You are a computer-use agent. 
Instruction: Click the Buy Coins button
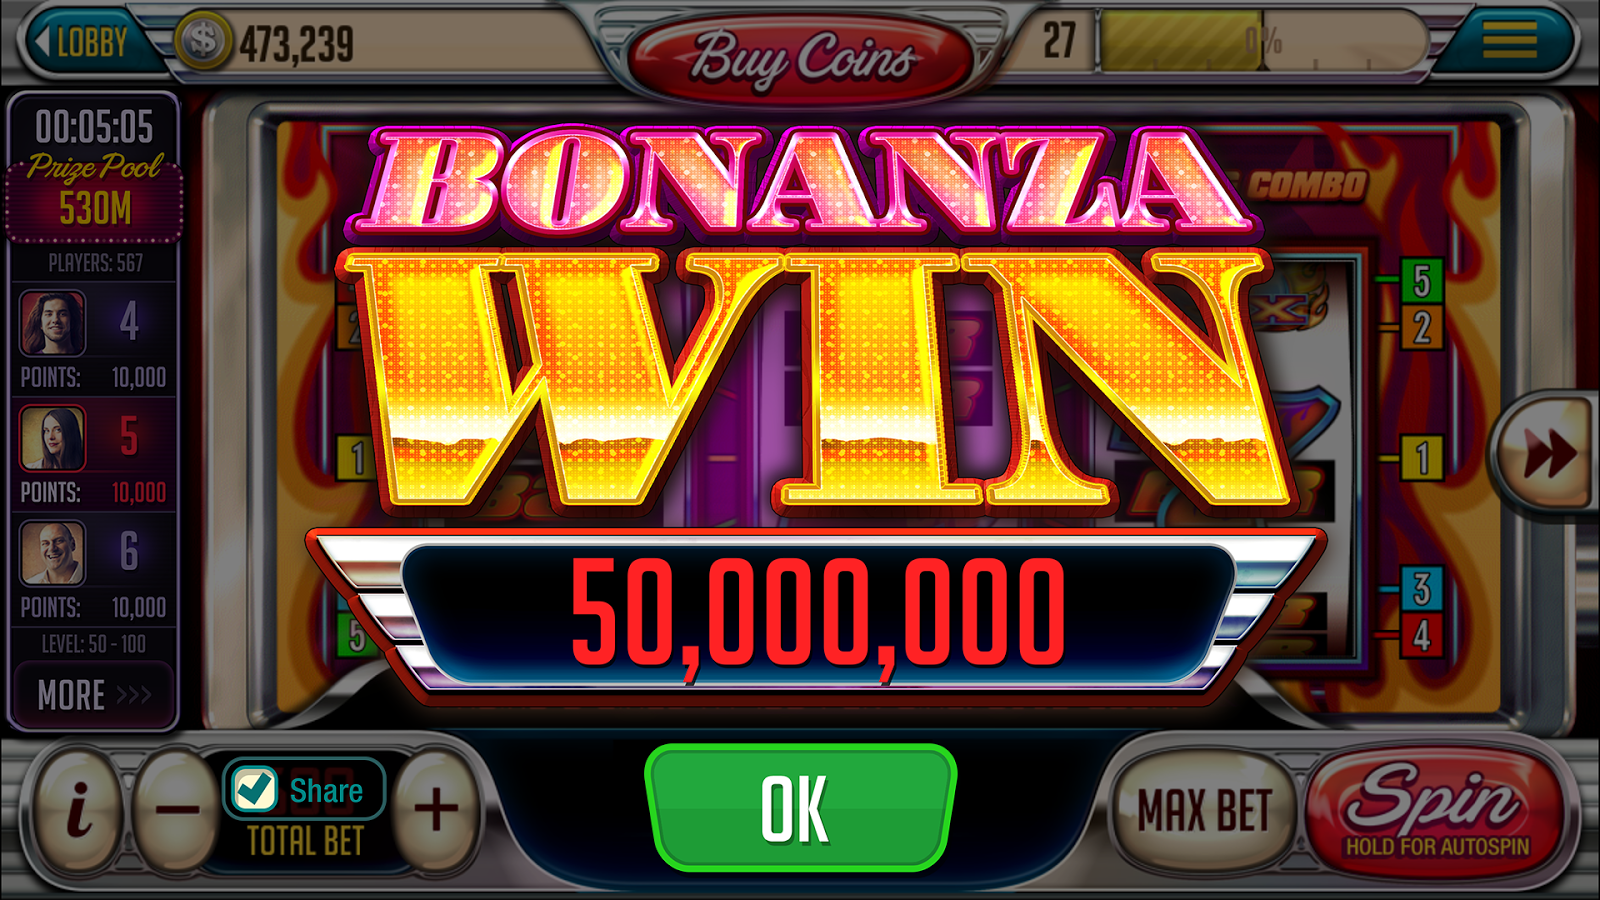coord(801,58)
